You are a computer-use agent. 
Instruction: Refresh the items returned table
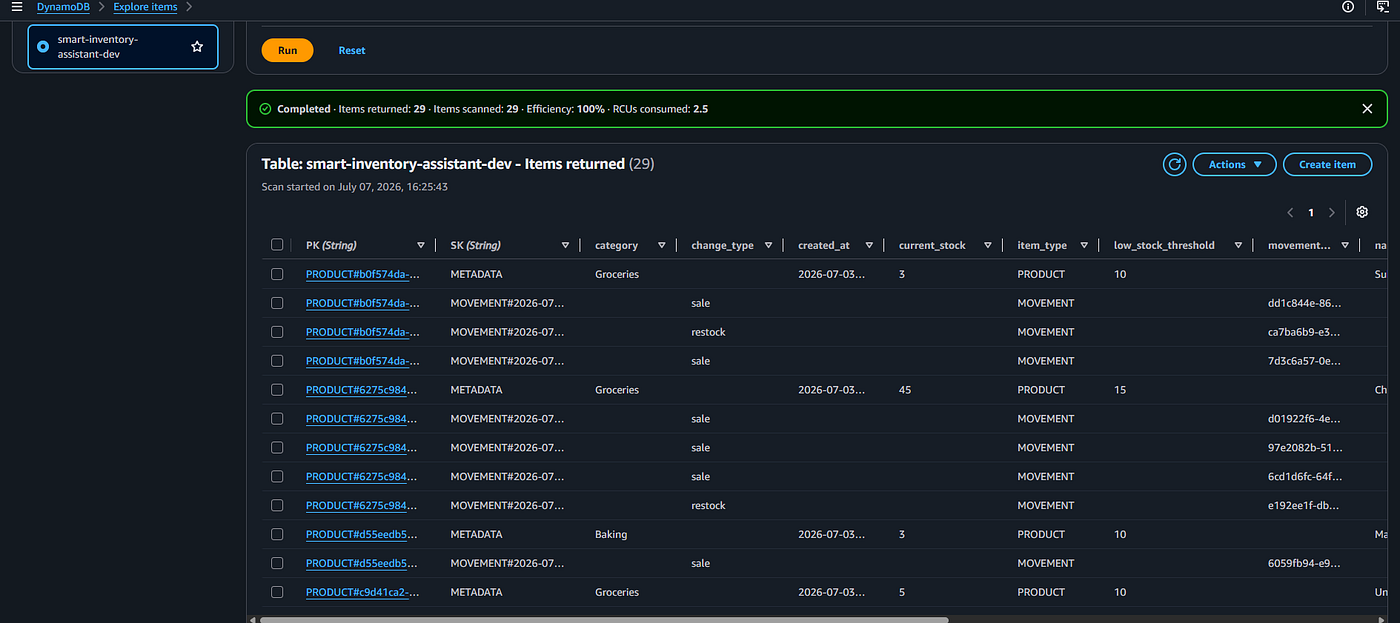[x=1174, y=164]
